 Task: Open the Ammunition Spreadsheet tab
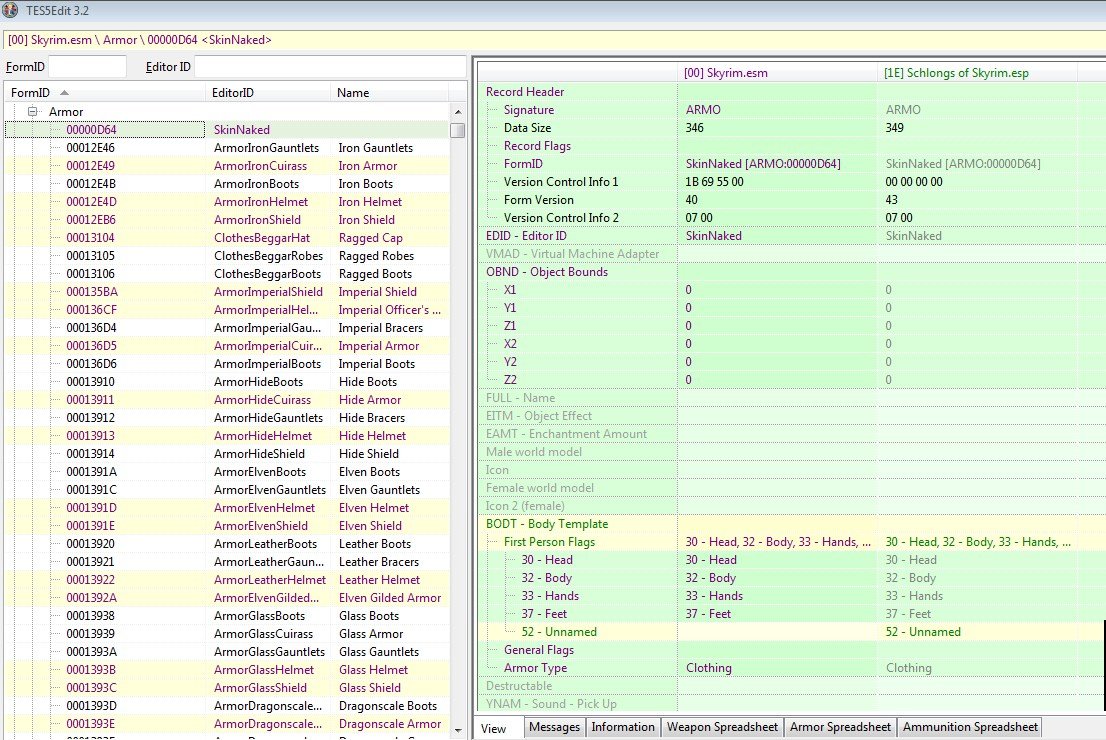click(x=970, y=727)
